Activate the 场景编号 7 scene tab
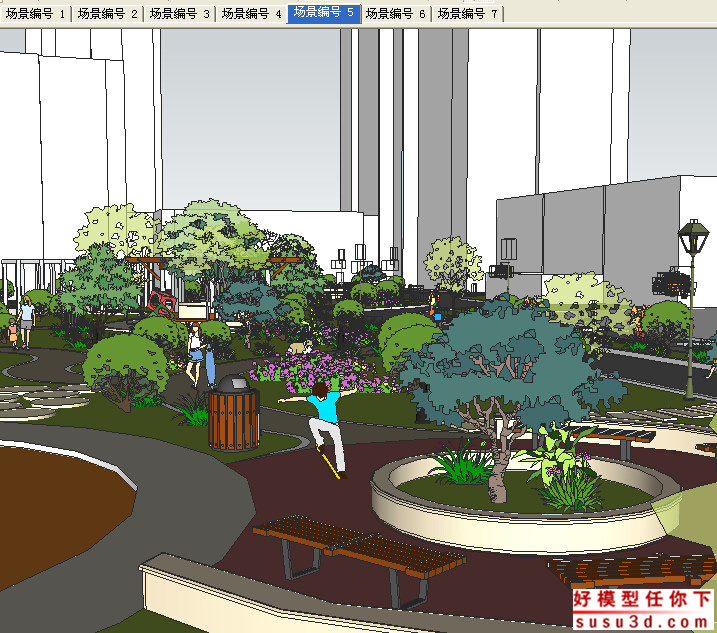Viewport: 717px width, 633px height. point(467,14)
